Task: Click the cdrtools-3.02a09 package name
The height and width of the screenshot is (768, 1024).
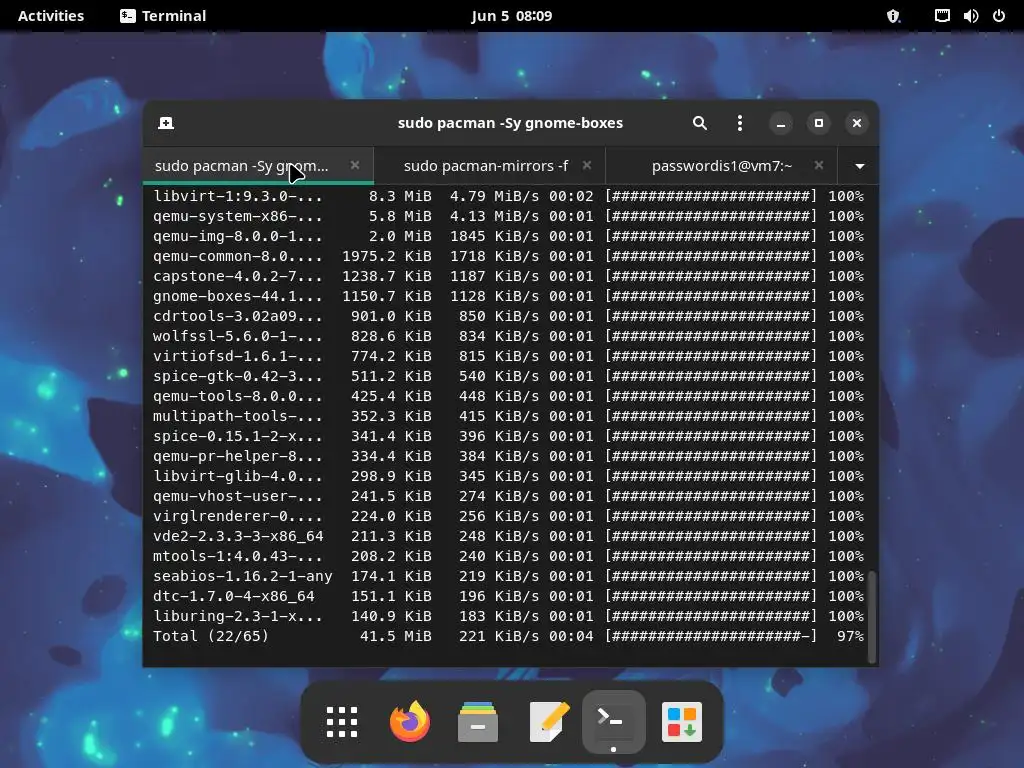Action: pyautogui.click(x=238, y=316)
